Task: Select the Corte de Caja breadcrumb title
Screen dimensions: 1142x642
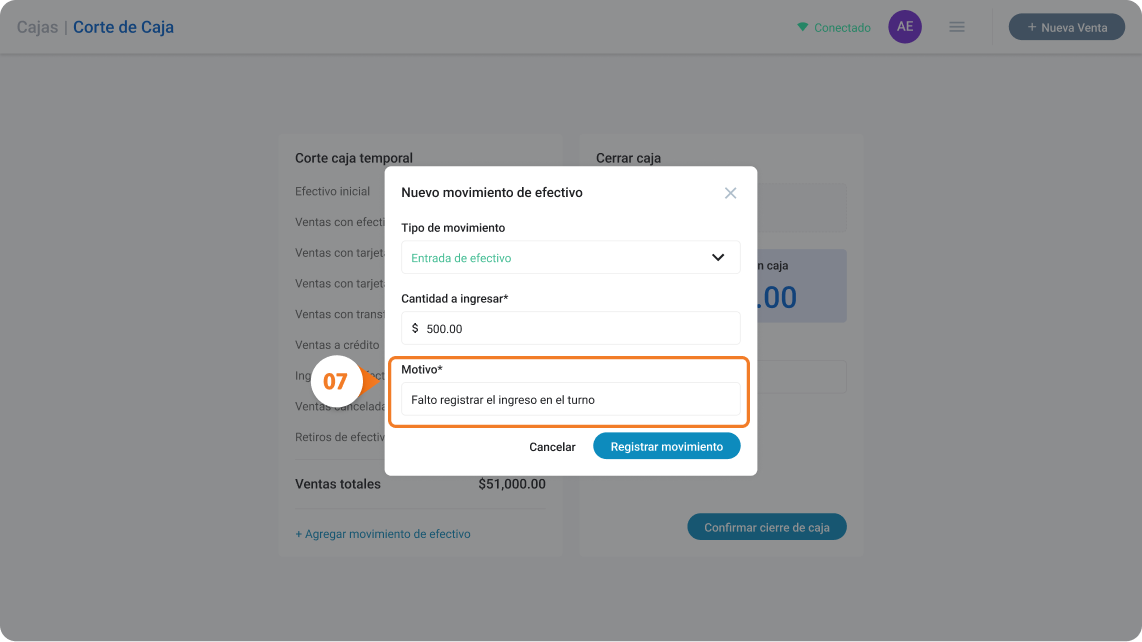Action: coord(123,27)
